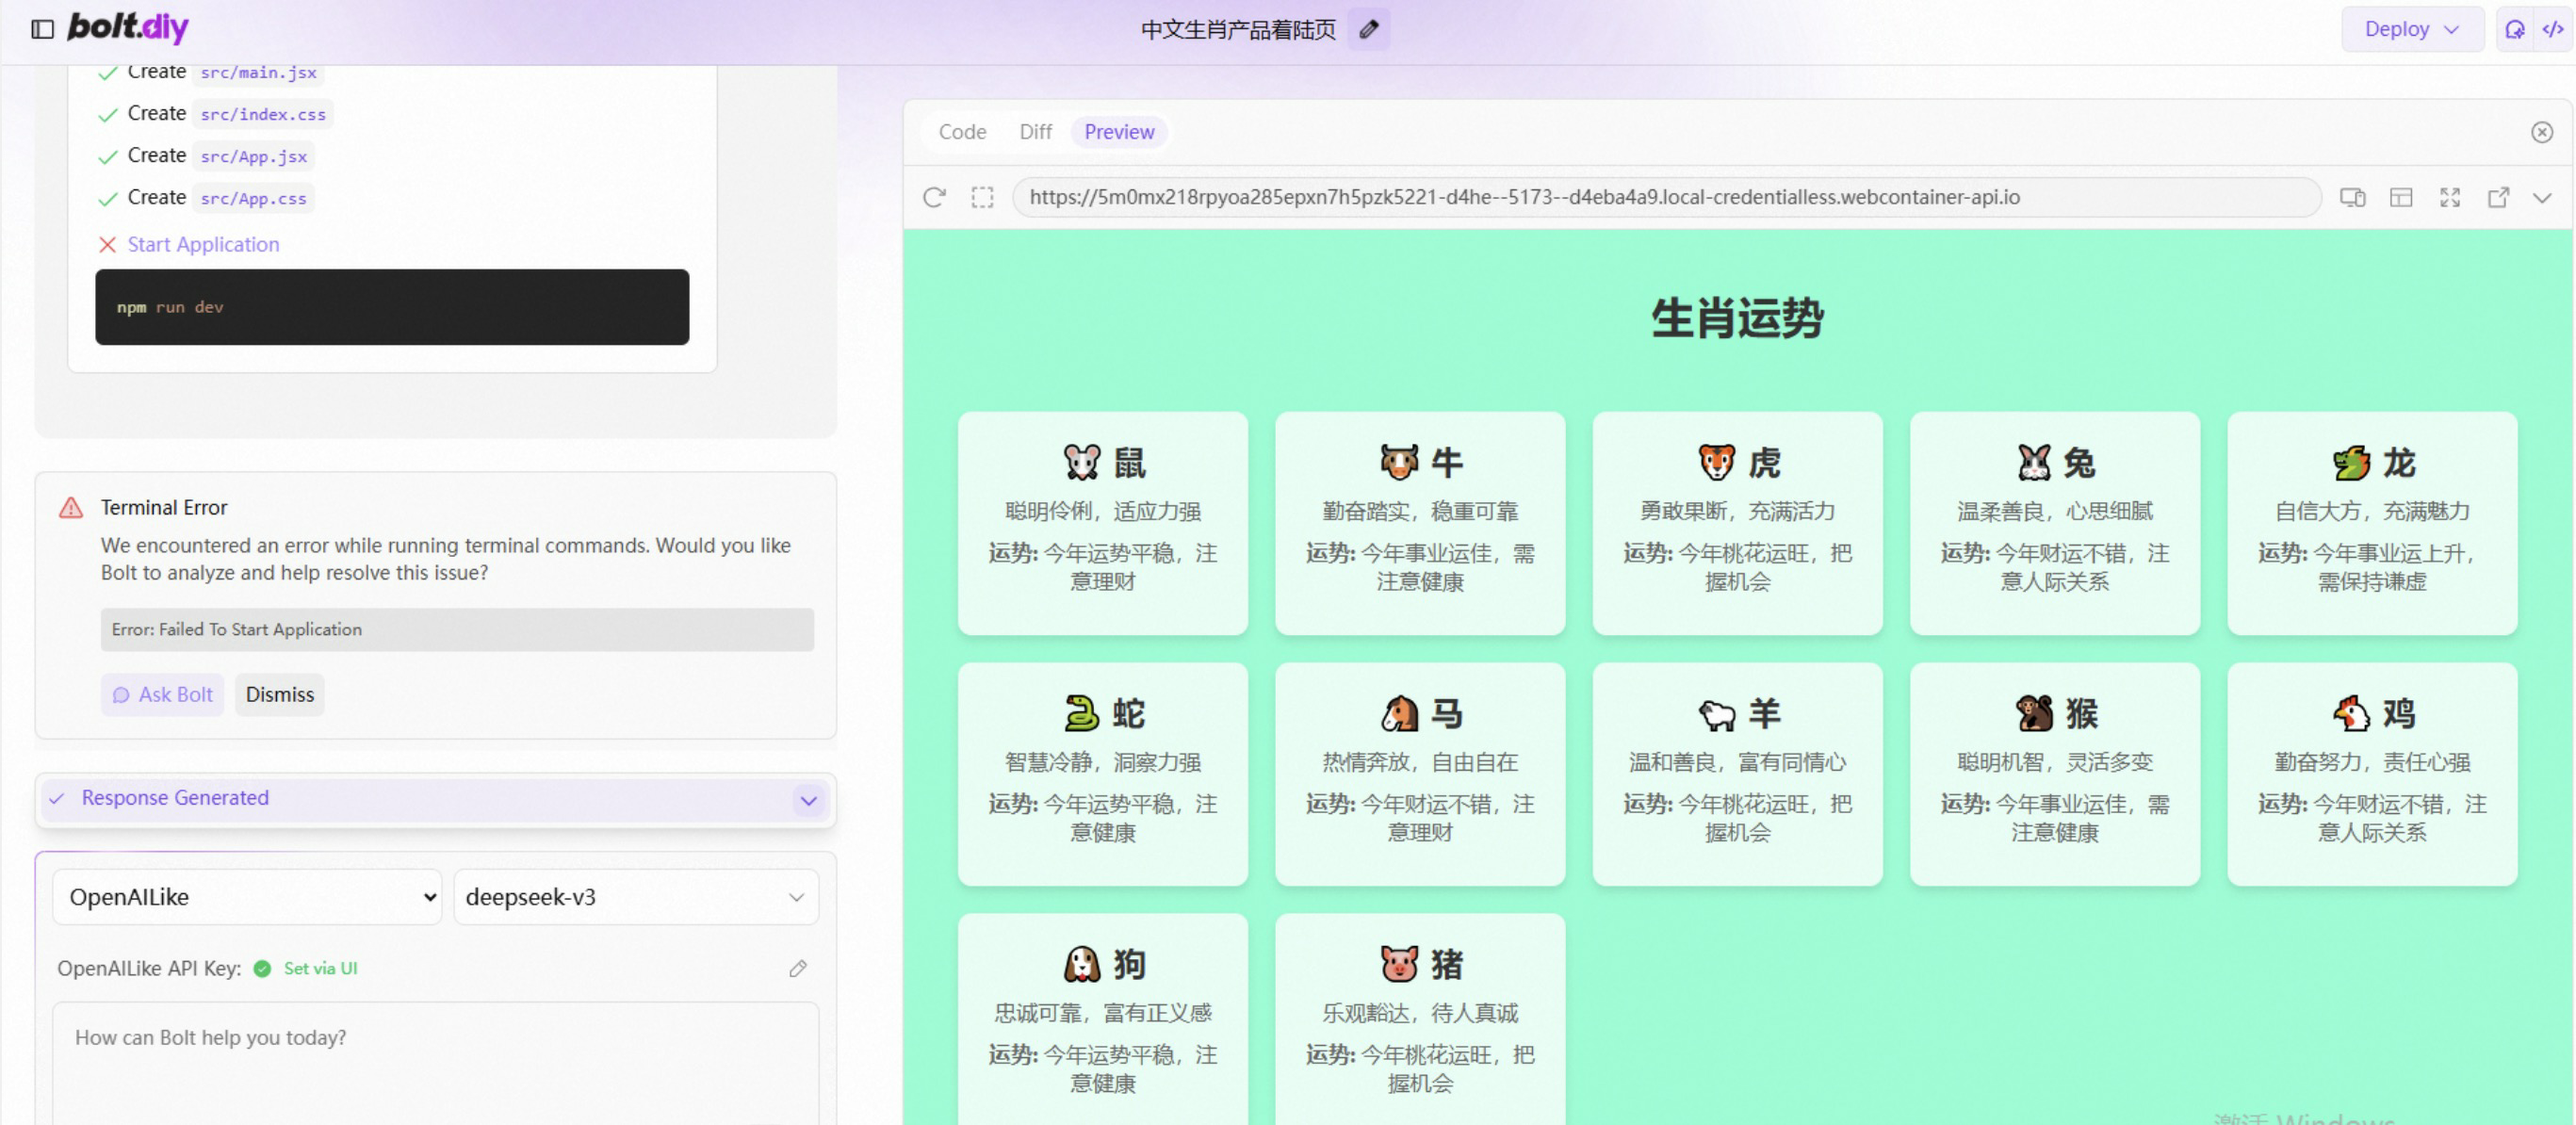Edit the OpenAILike API key pencil
Screen dimensions: 2576x1125
click(797, 968)
